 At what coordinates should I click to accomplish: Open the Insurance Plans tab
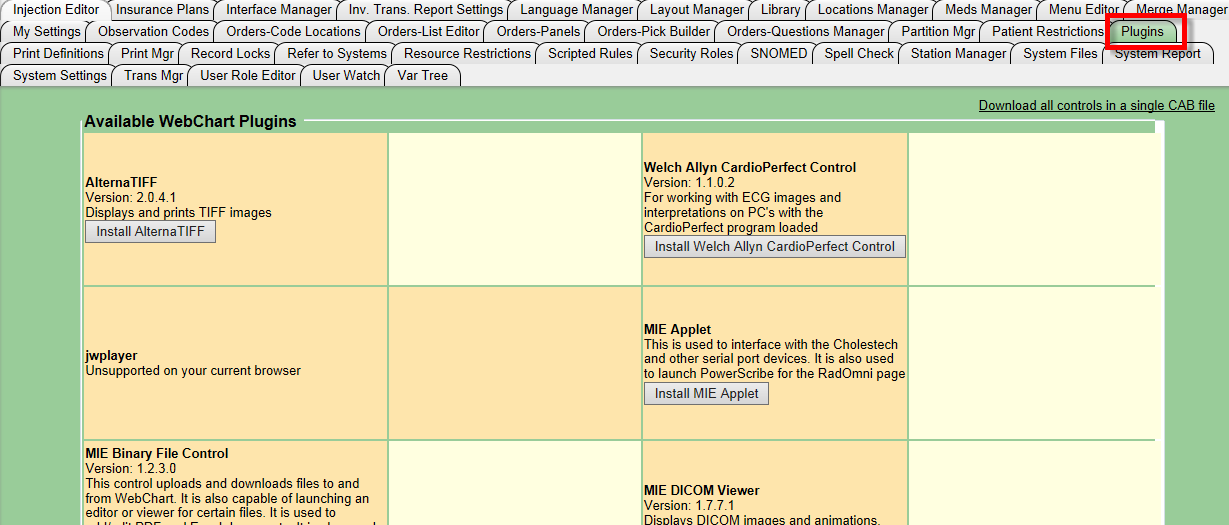[x=162, y=9]
